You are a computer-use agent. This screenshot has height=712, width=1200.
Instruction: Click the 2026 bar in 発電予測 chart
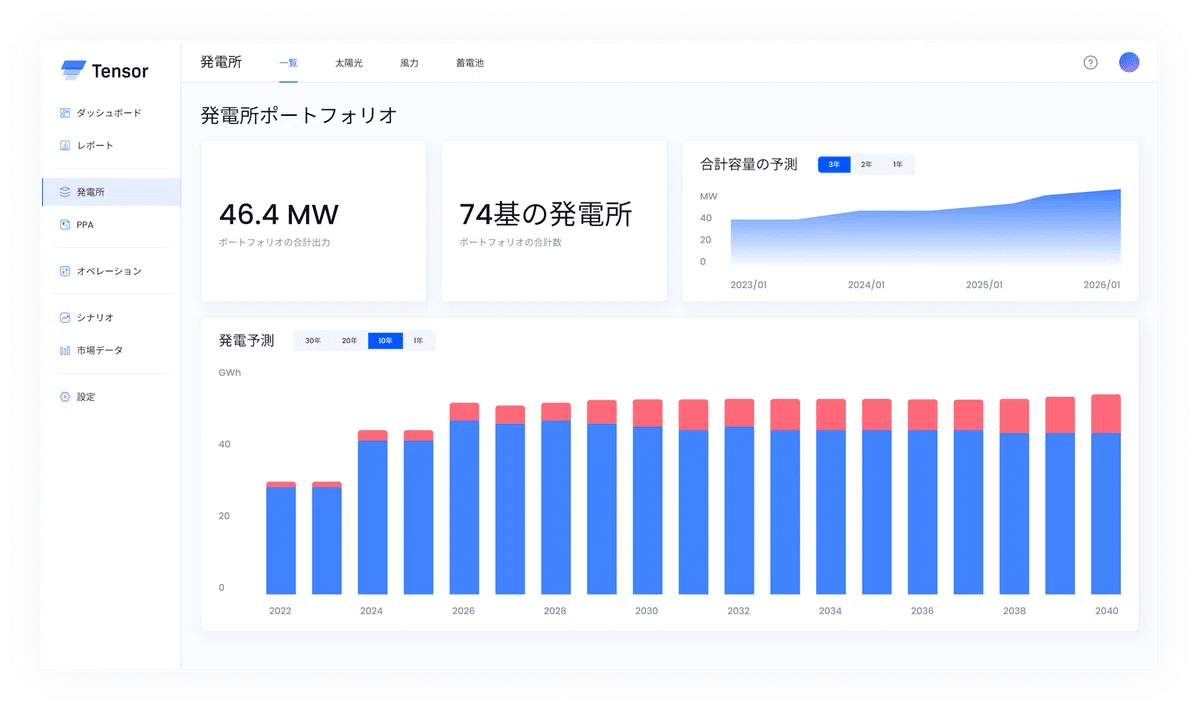point(464,499)
